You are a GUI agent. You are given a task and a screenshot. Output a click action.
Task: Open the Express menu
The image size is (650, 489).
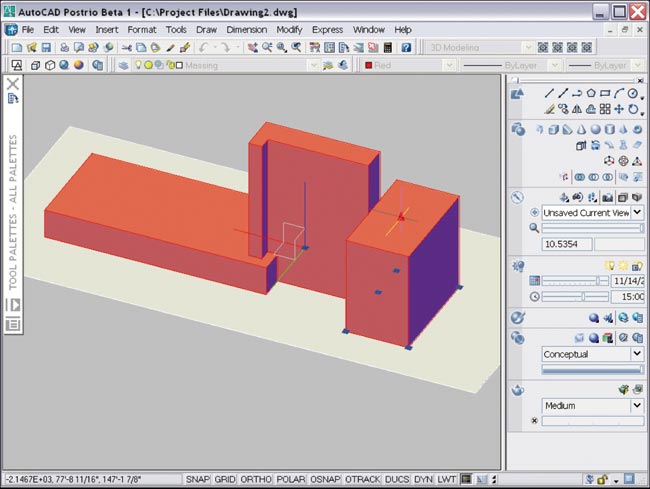point(327,30)
